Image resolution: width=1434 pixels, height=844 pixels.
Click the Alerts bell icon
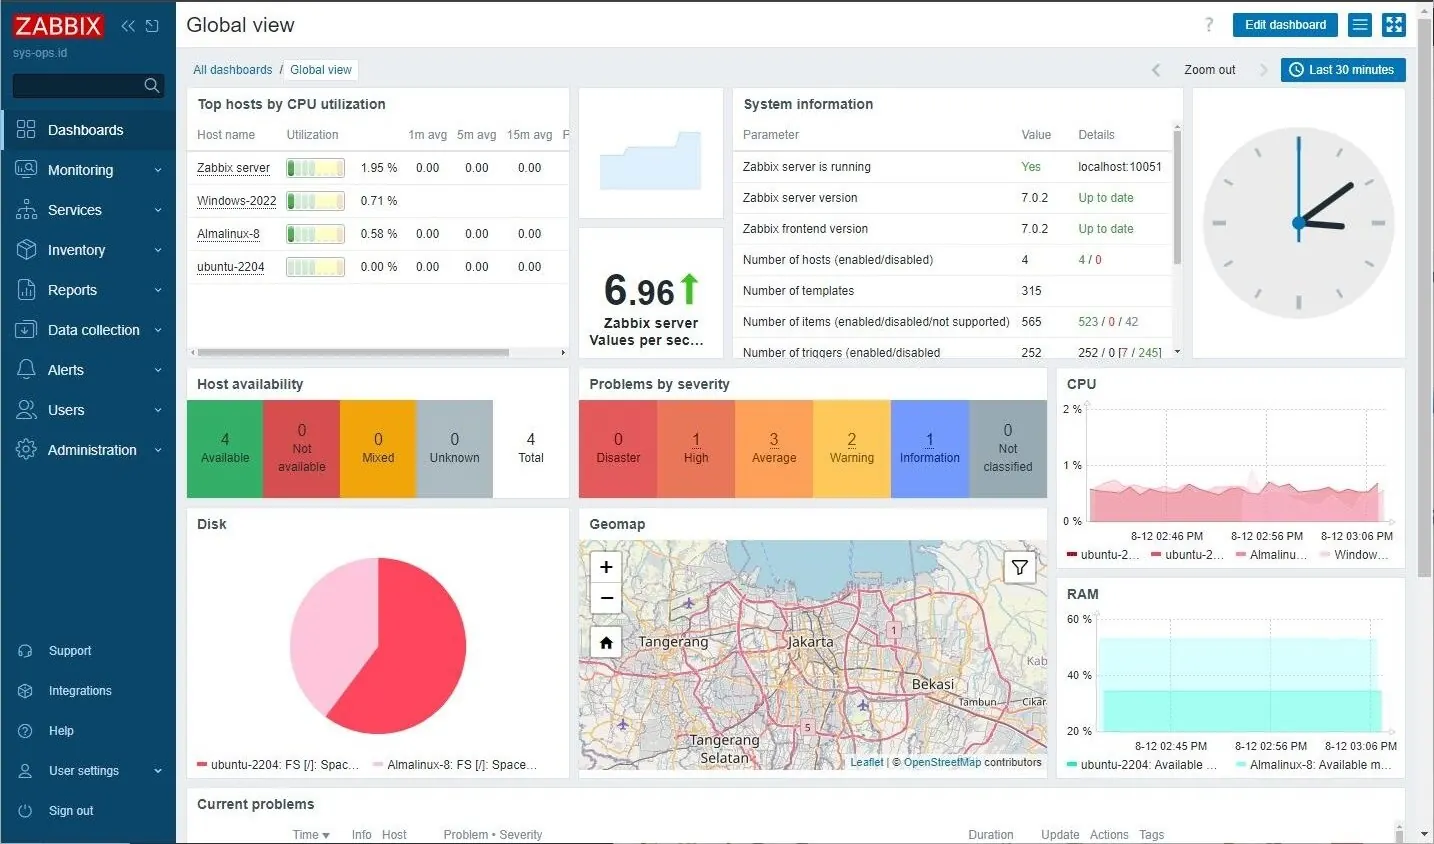(26, 369)
